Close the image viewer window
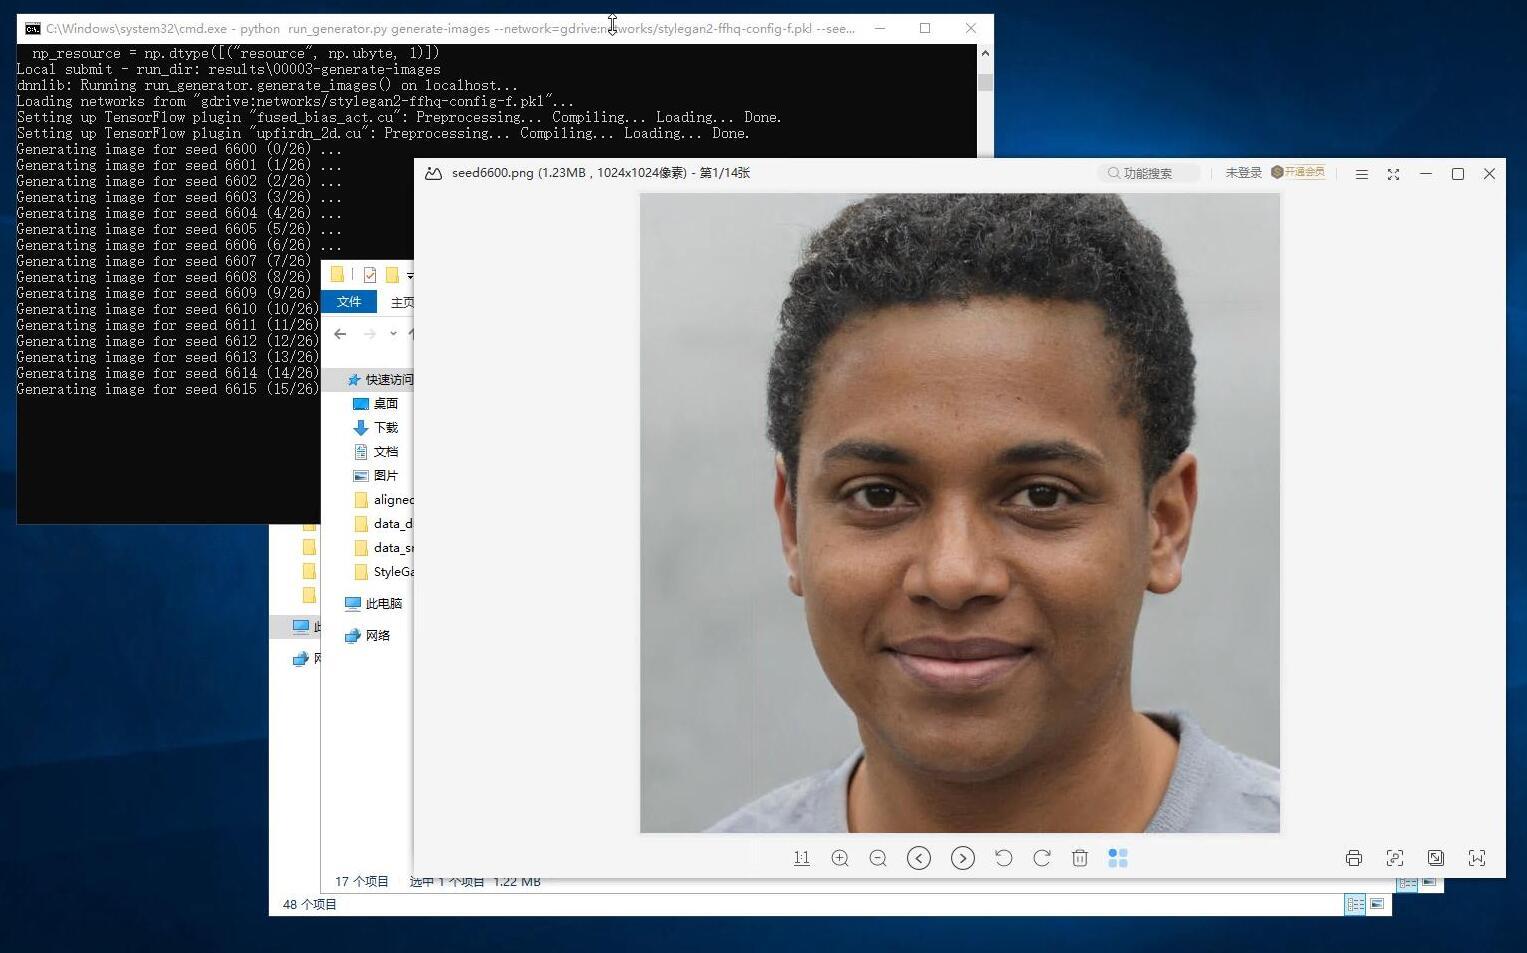Screen dimensions: 1527x953 (x=1489, y=174)
